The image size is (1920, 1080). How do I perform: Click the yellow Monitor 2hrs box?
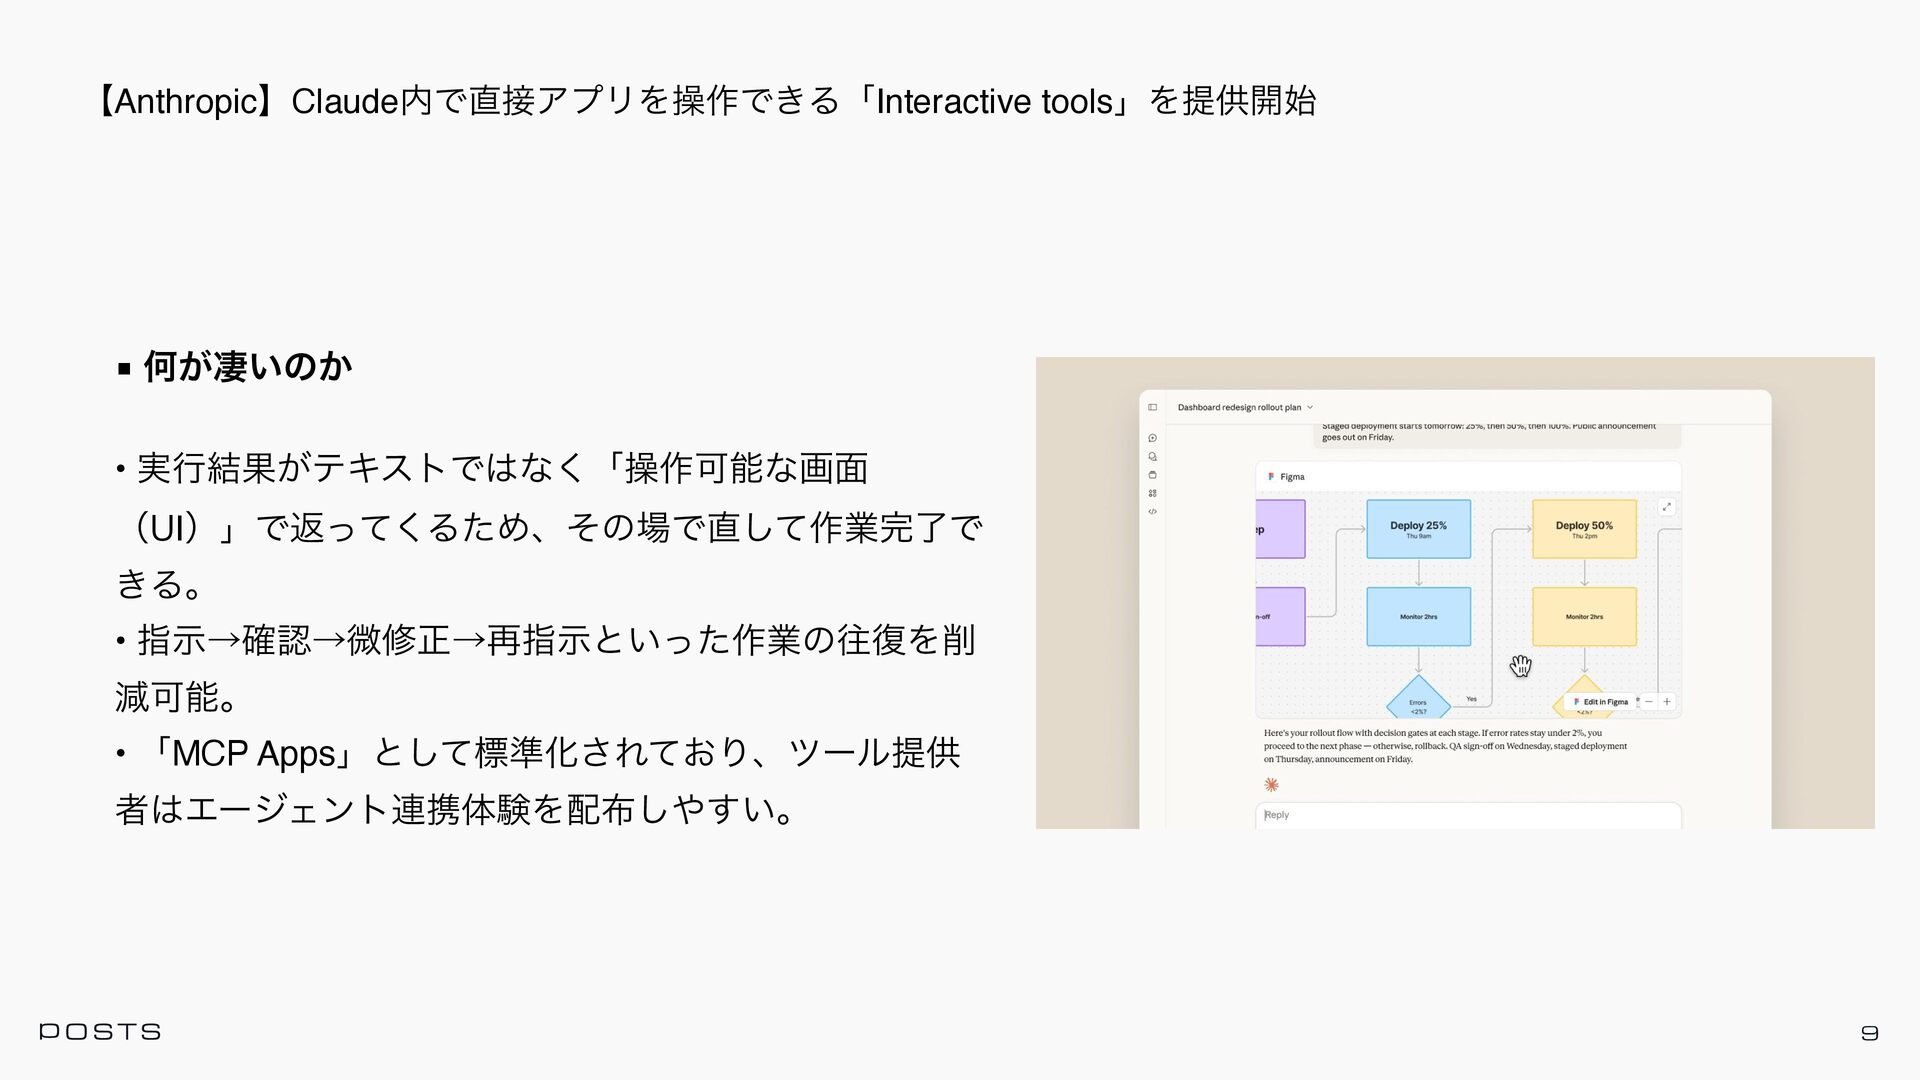1584,616
